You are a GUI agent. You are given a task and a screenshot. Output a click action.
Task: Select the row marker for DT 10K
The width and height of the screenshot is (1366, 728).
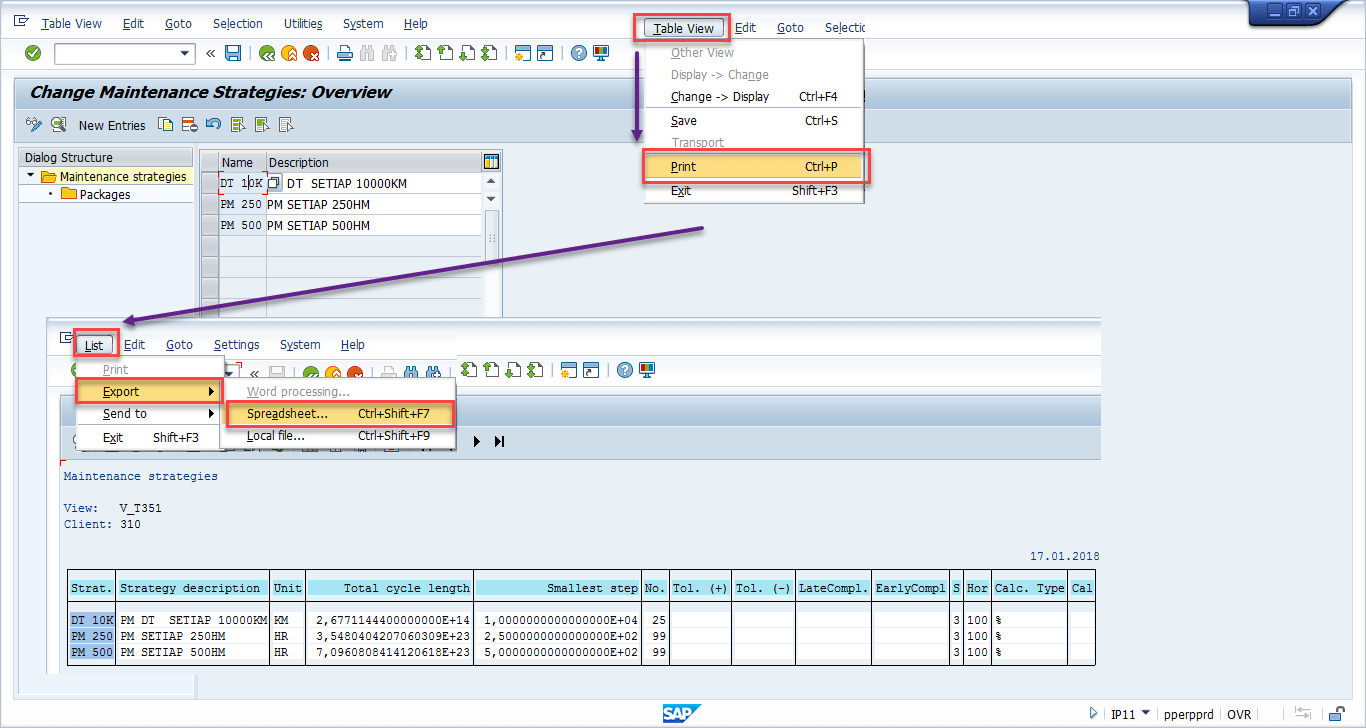click(209, 184)
